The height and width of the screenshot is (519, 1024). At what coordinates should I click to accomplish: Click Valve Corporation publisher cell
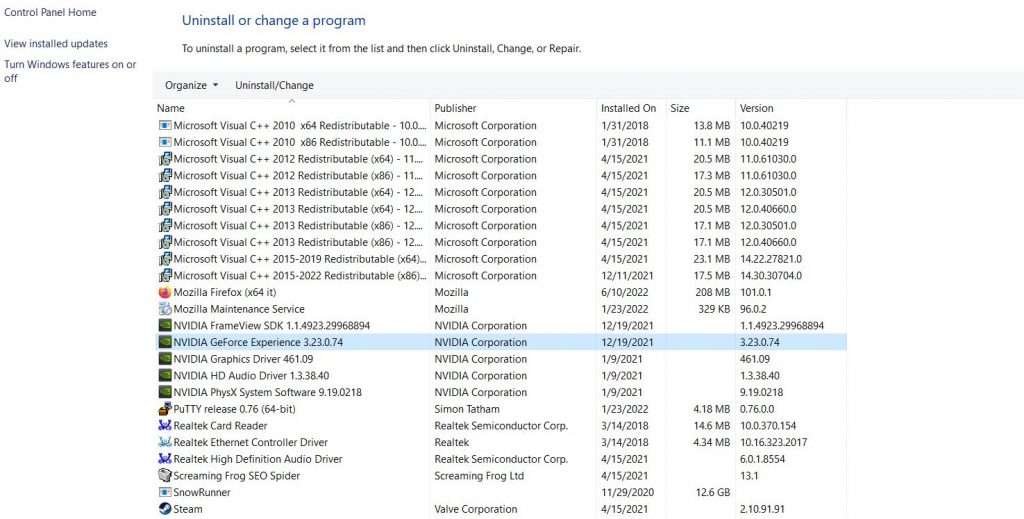[475, 509]
